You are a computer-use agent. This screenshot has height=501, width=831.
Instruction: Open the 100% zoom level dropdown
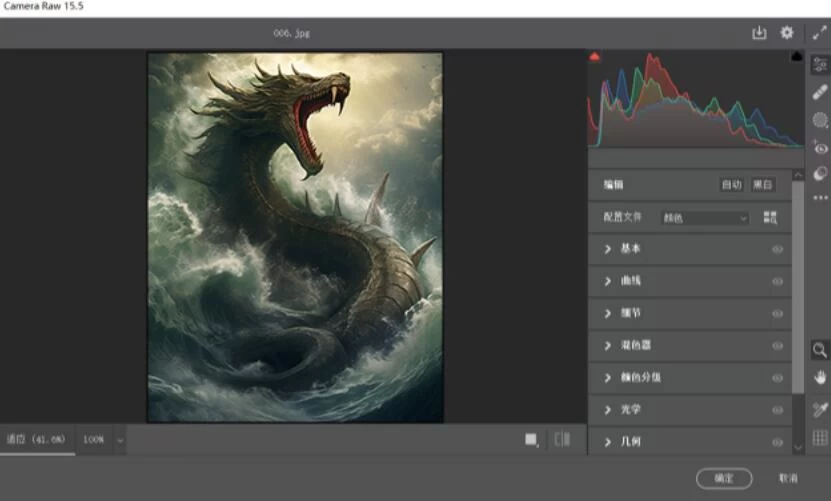click(x=104, y=439)
